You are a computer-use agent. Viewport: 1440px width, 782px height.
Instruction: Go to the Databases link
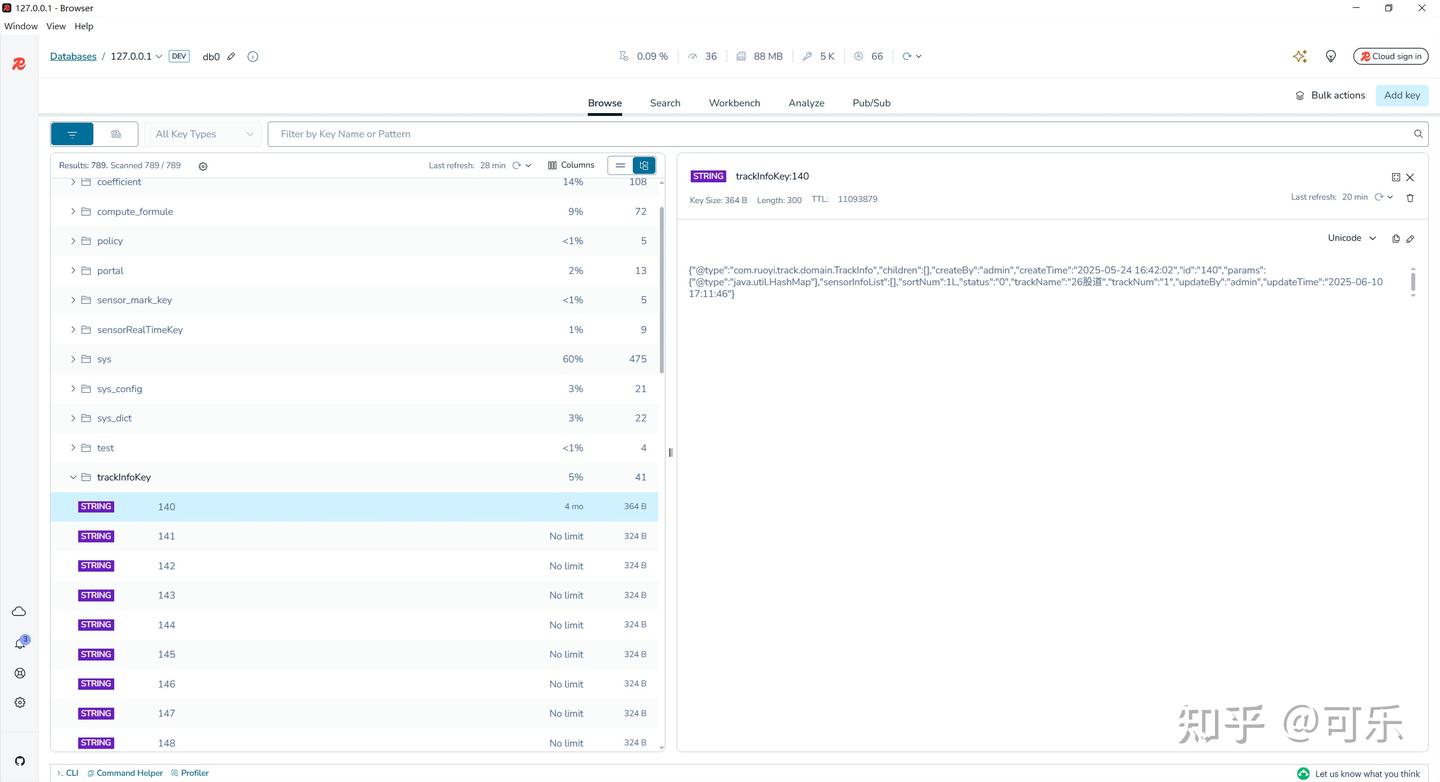73,57
